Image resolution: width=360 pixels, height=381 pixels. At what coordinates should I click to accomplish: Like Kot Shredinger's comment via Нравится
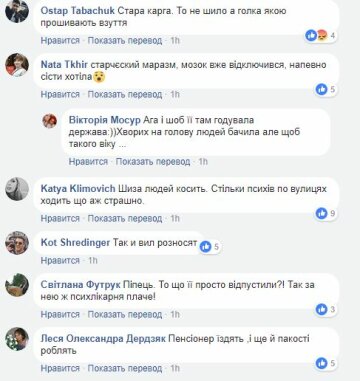click(60, 260)
